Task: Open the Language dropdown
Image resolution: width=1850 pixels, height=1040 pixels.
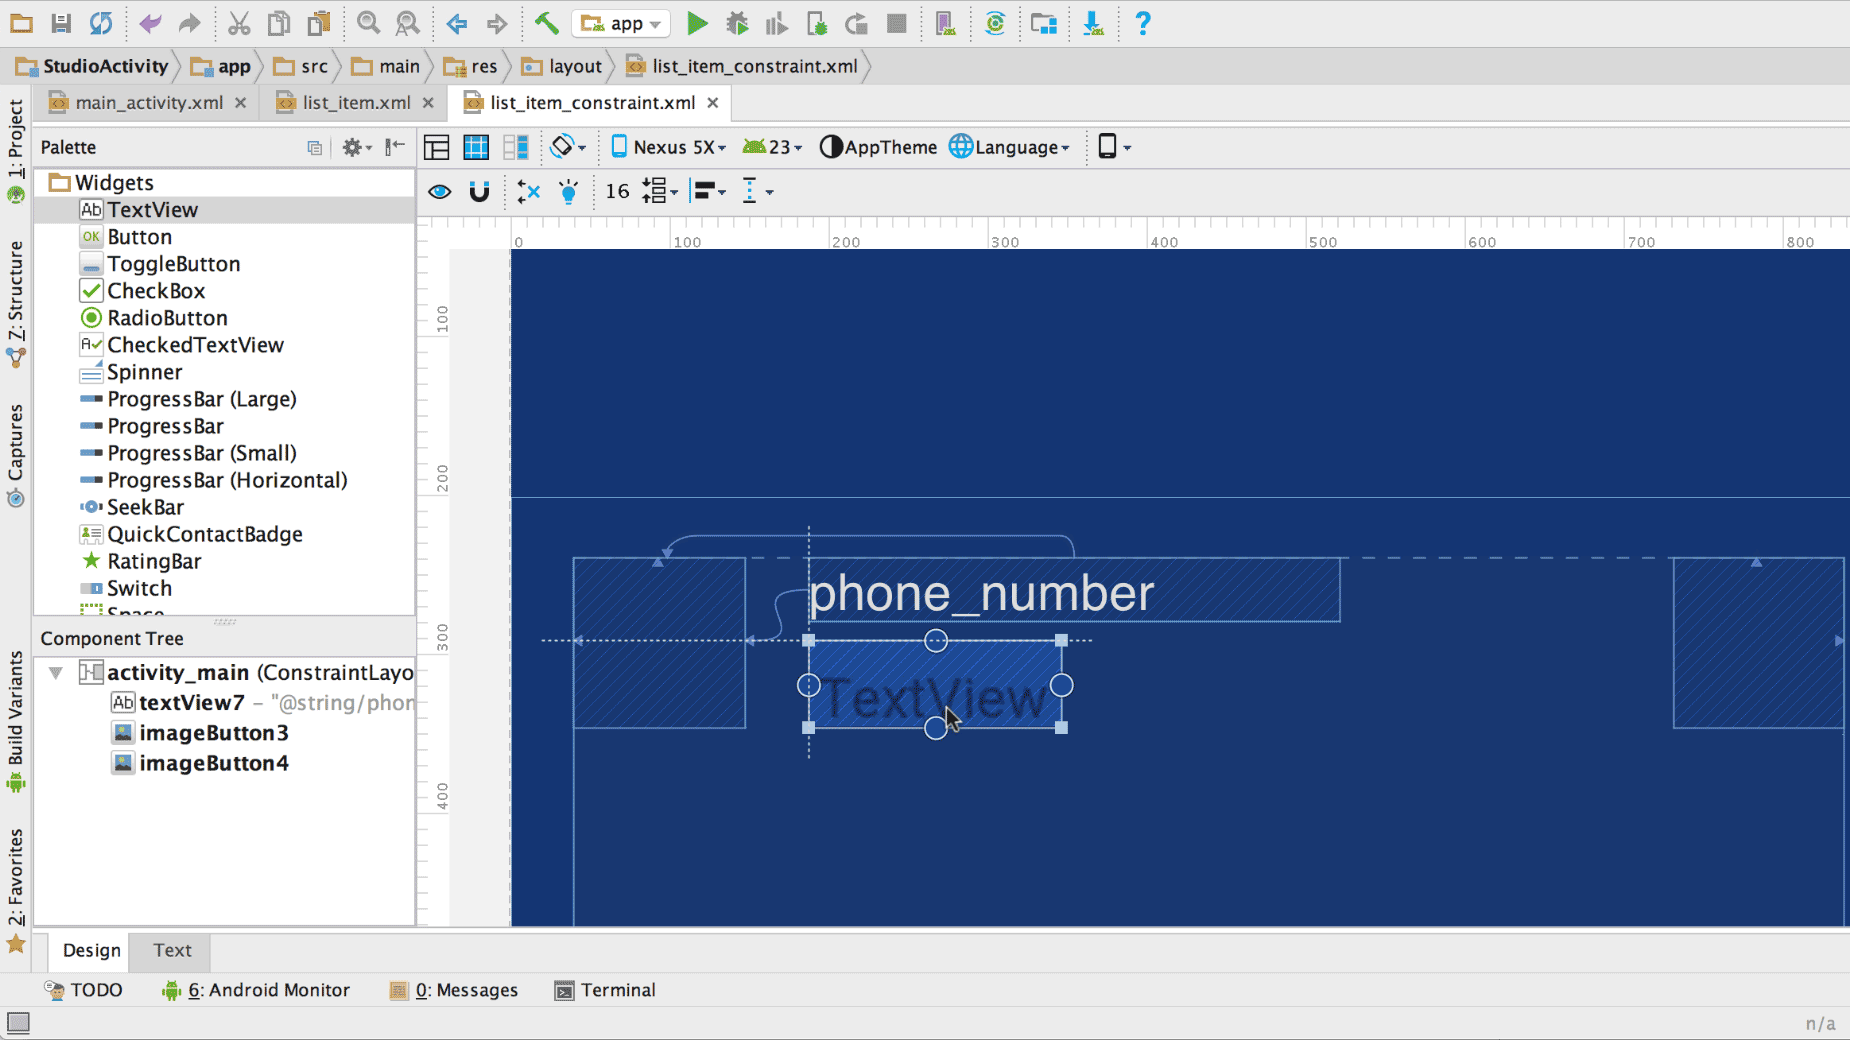Action: (1010, 147)
